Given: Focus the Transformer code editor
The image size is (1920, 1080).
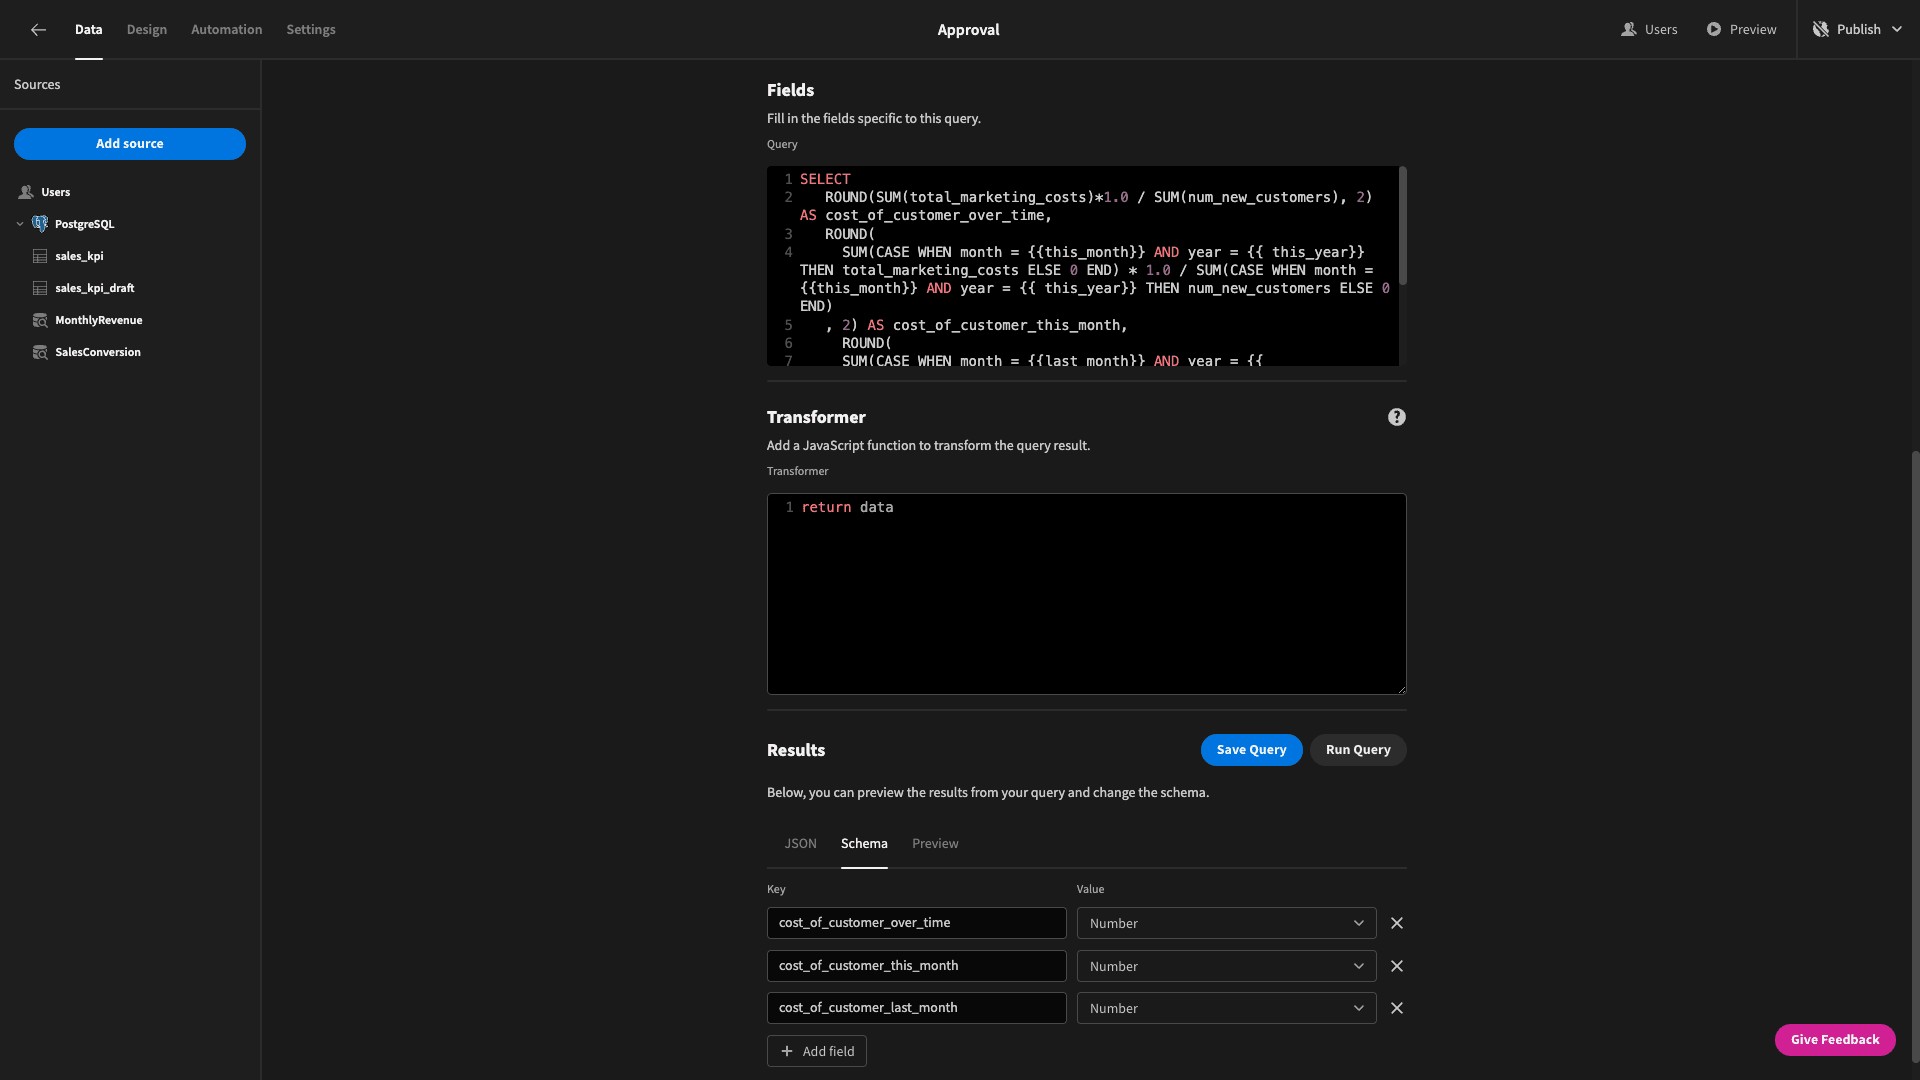Looking at the screenshot, I should [x=1086, y=594].
